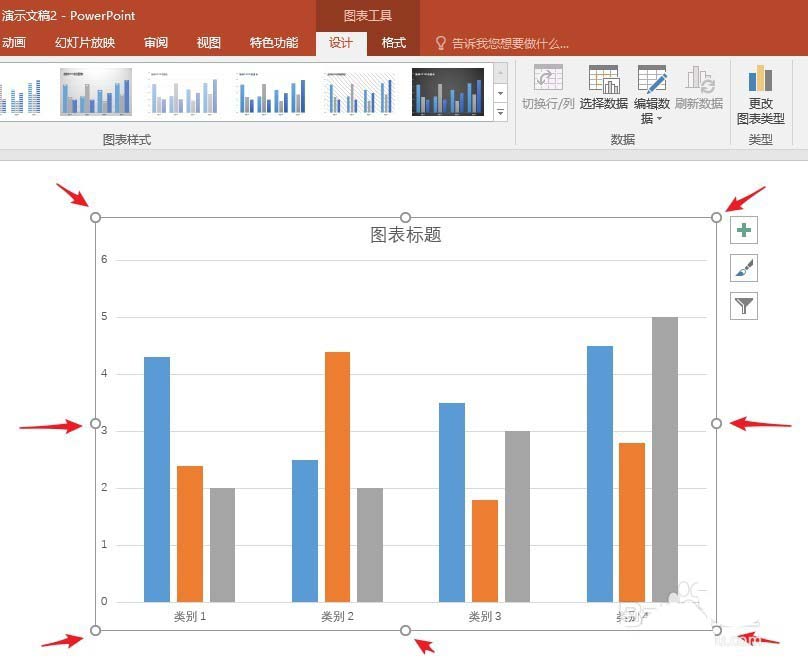
Task: Apply the dark background chart style
Action: 448,92
